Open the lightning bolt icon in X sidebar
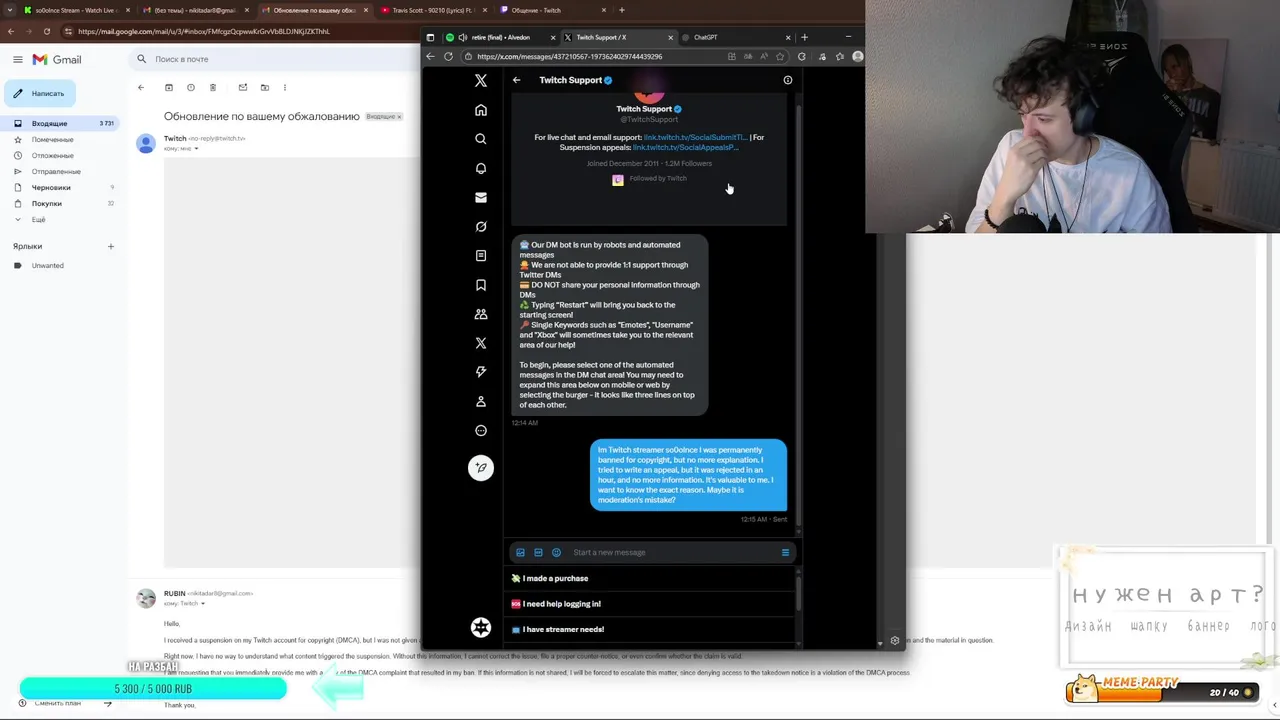 [x=481, y=372]
